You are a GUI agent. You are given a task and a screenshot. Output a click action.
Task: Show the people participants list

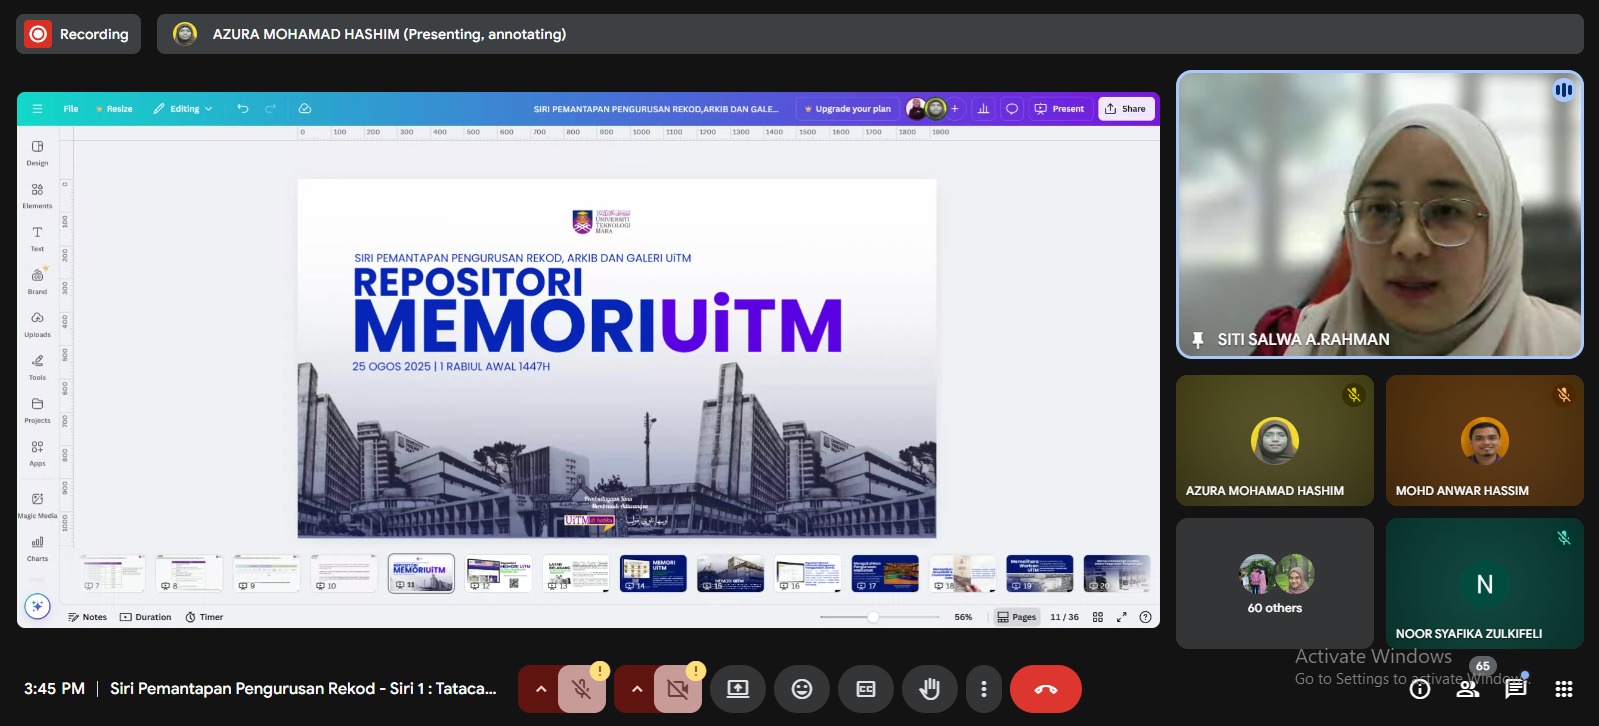(x=1467, y=688)
